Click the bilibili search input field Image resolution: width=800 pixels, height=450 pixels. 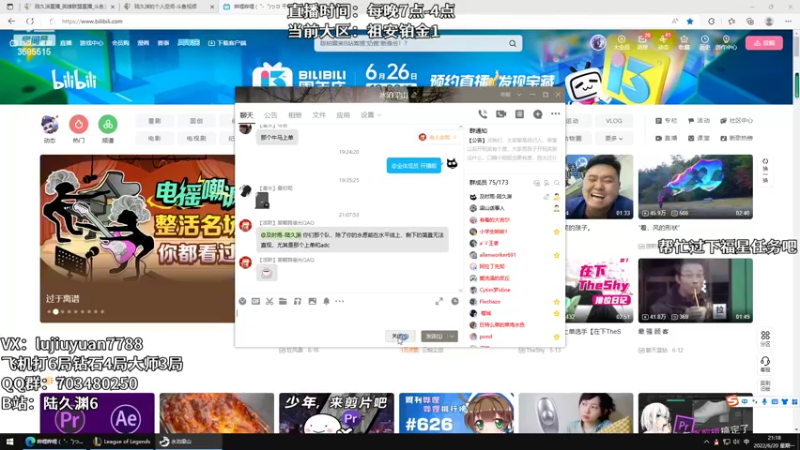point(411,44)
